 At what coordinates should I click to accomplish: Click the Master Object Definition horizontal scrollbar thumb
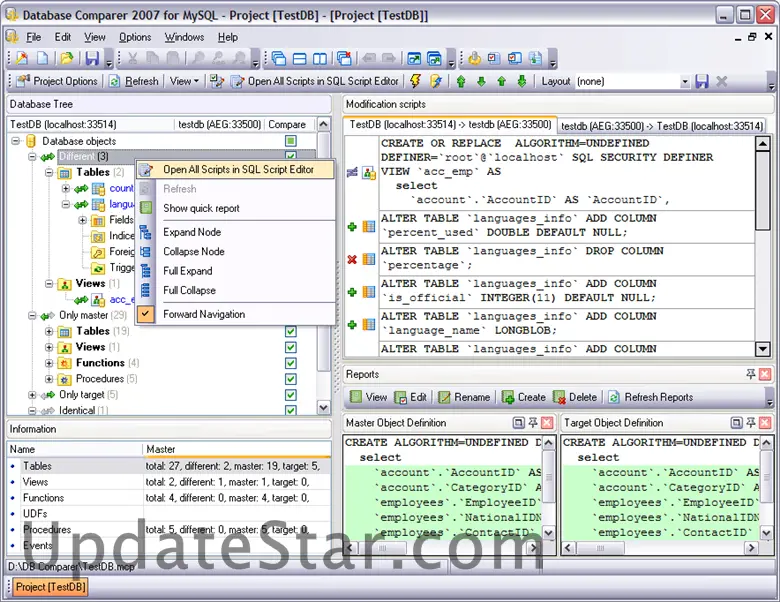pos(382,548)
